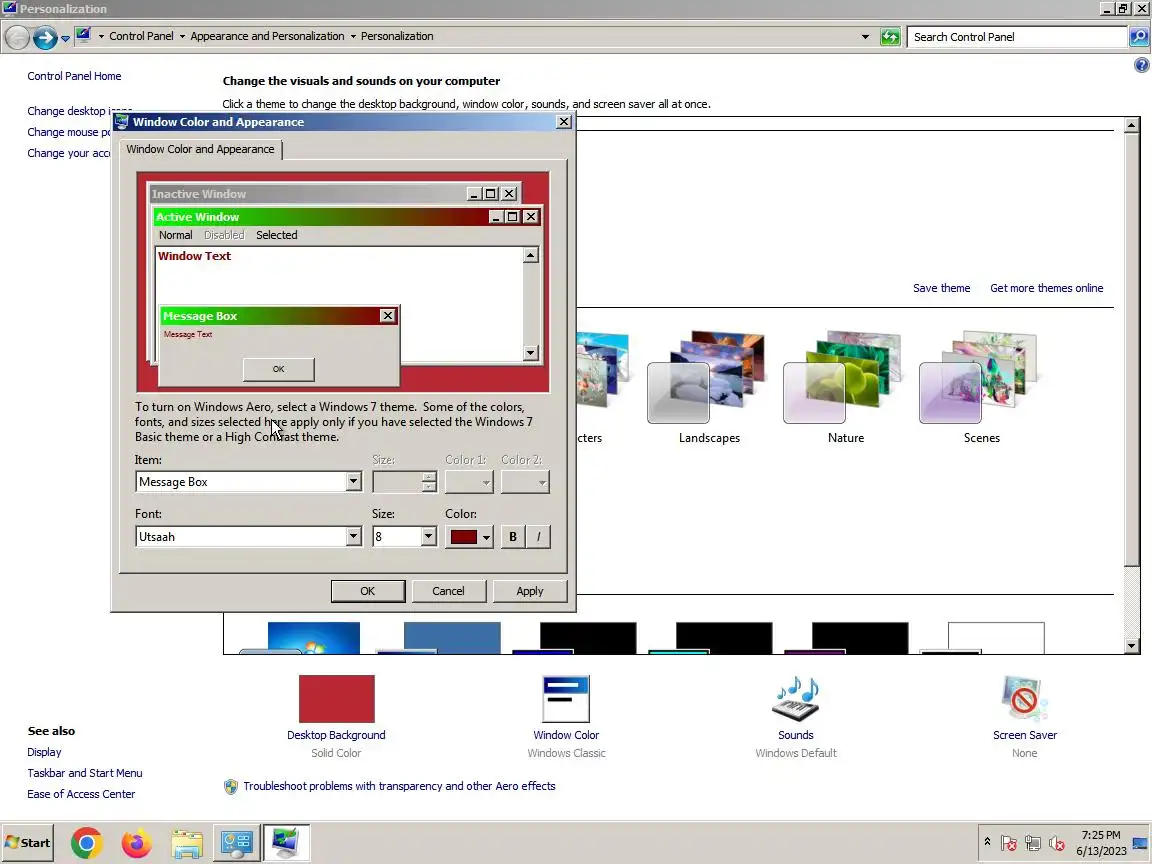Click the network tray icon
The height and width of the screenshot is (864, 1152).
1033,843
